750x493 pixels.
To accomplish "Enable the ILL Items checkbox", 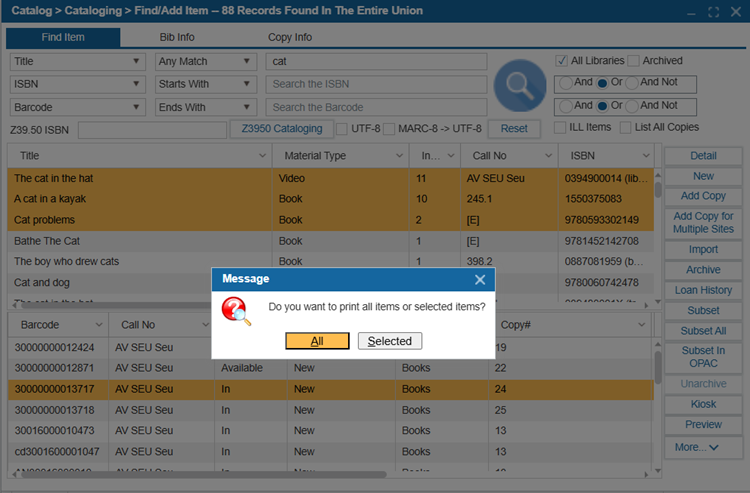I will (x=559, y=127).
